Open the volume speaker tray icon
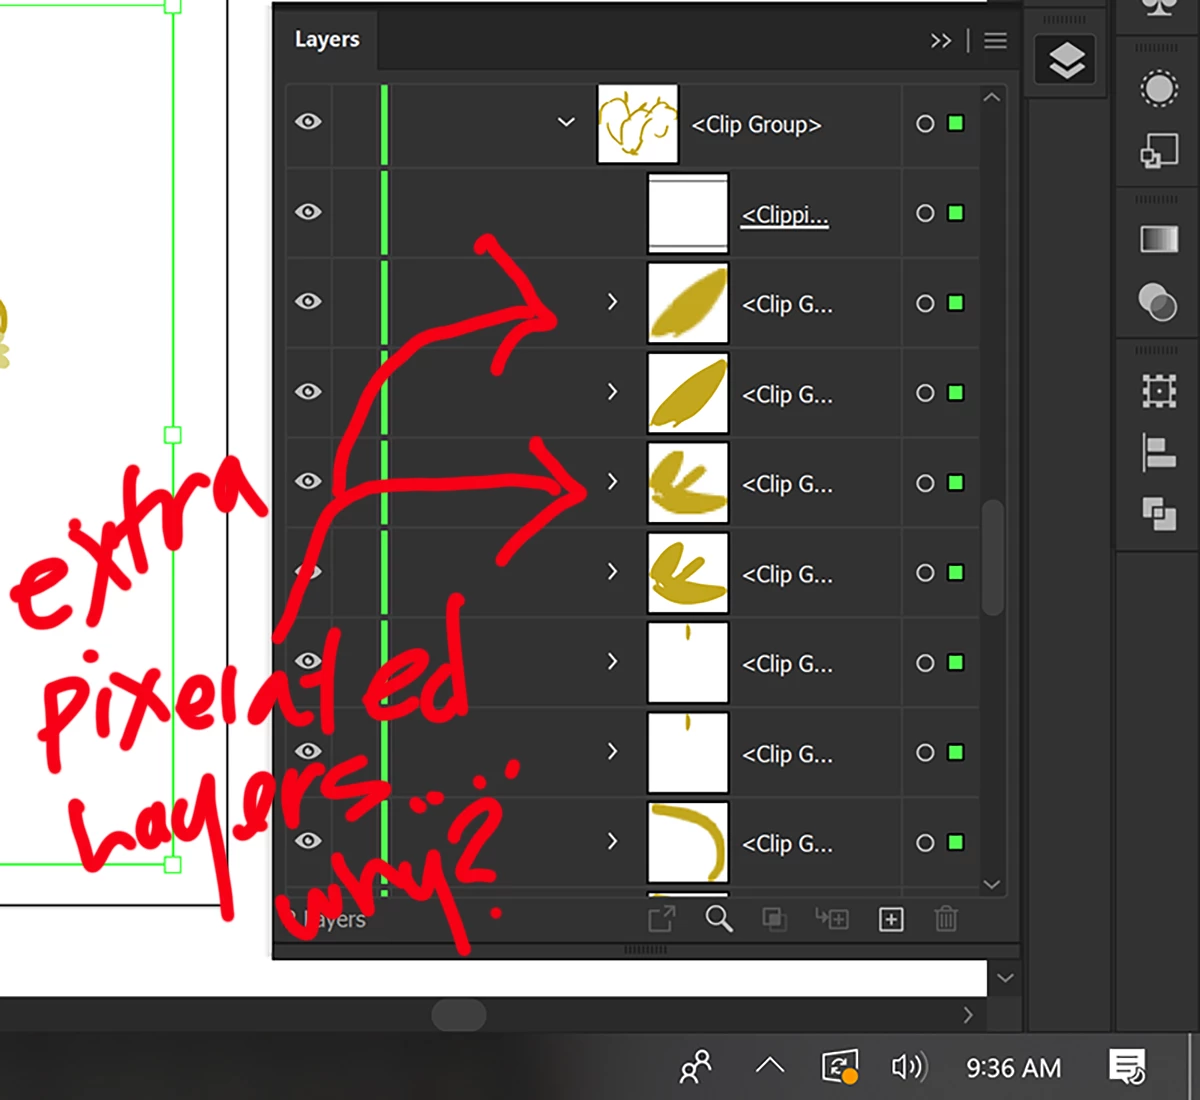 (x=908, y=1068)
